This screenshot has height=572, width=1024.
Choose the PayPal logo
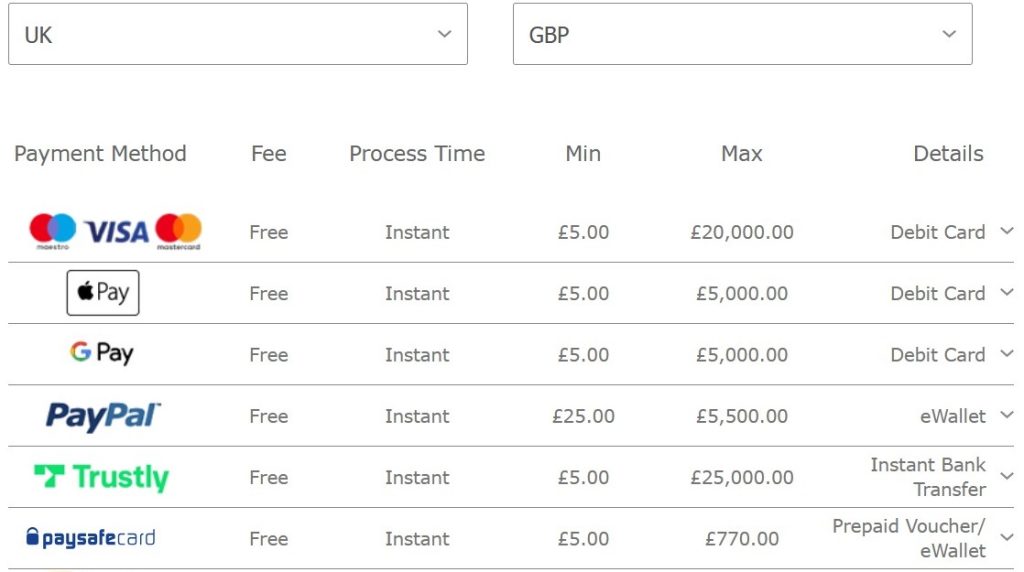click(103, 416)
